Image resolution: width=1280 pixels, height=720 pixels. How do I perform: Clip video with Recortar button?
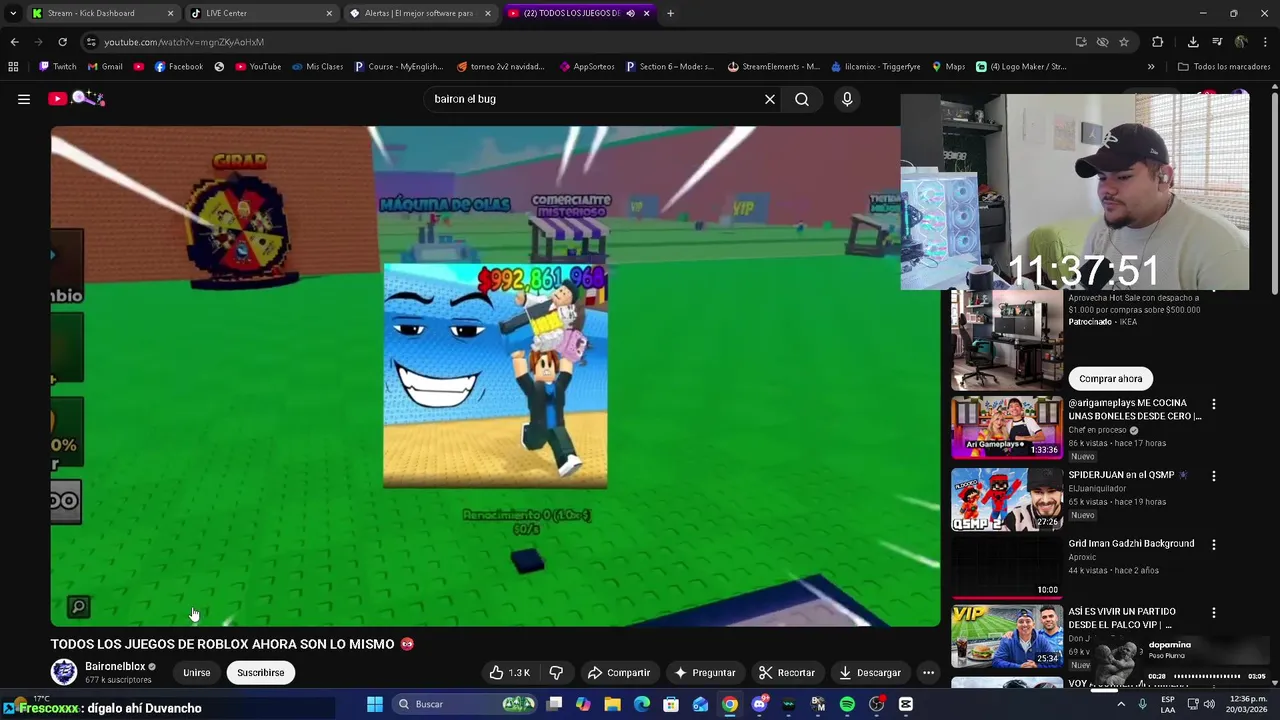tap(786, 673)
